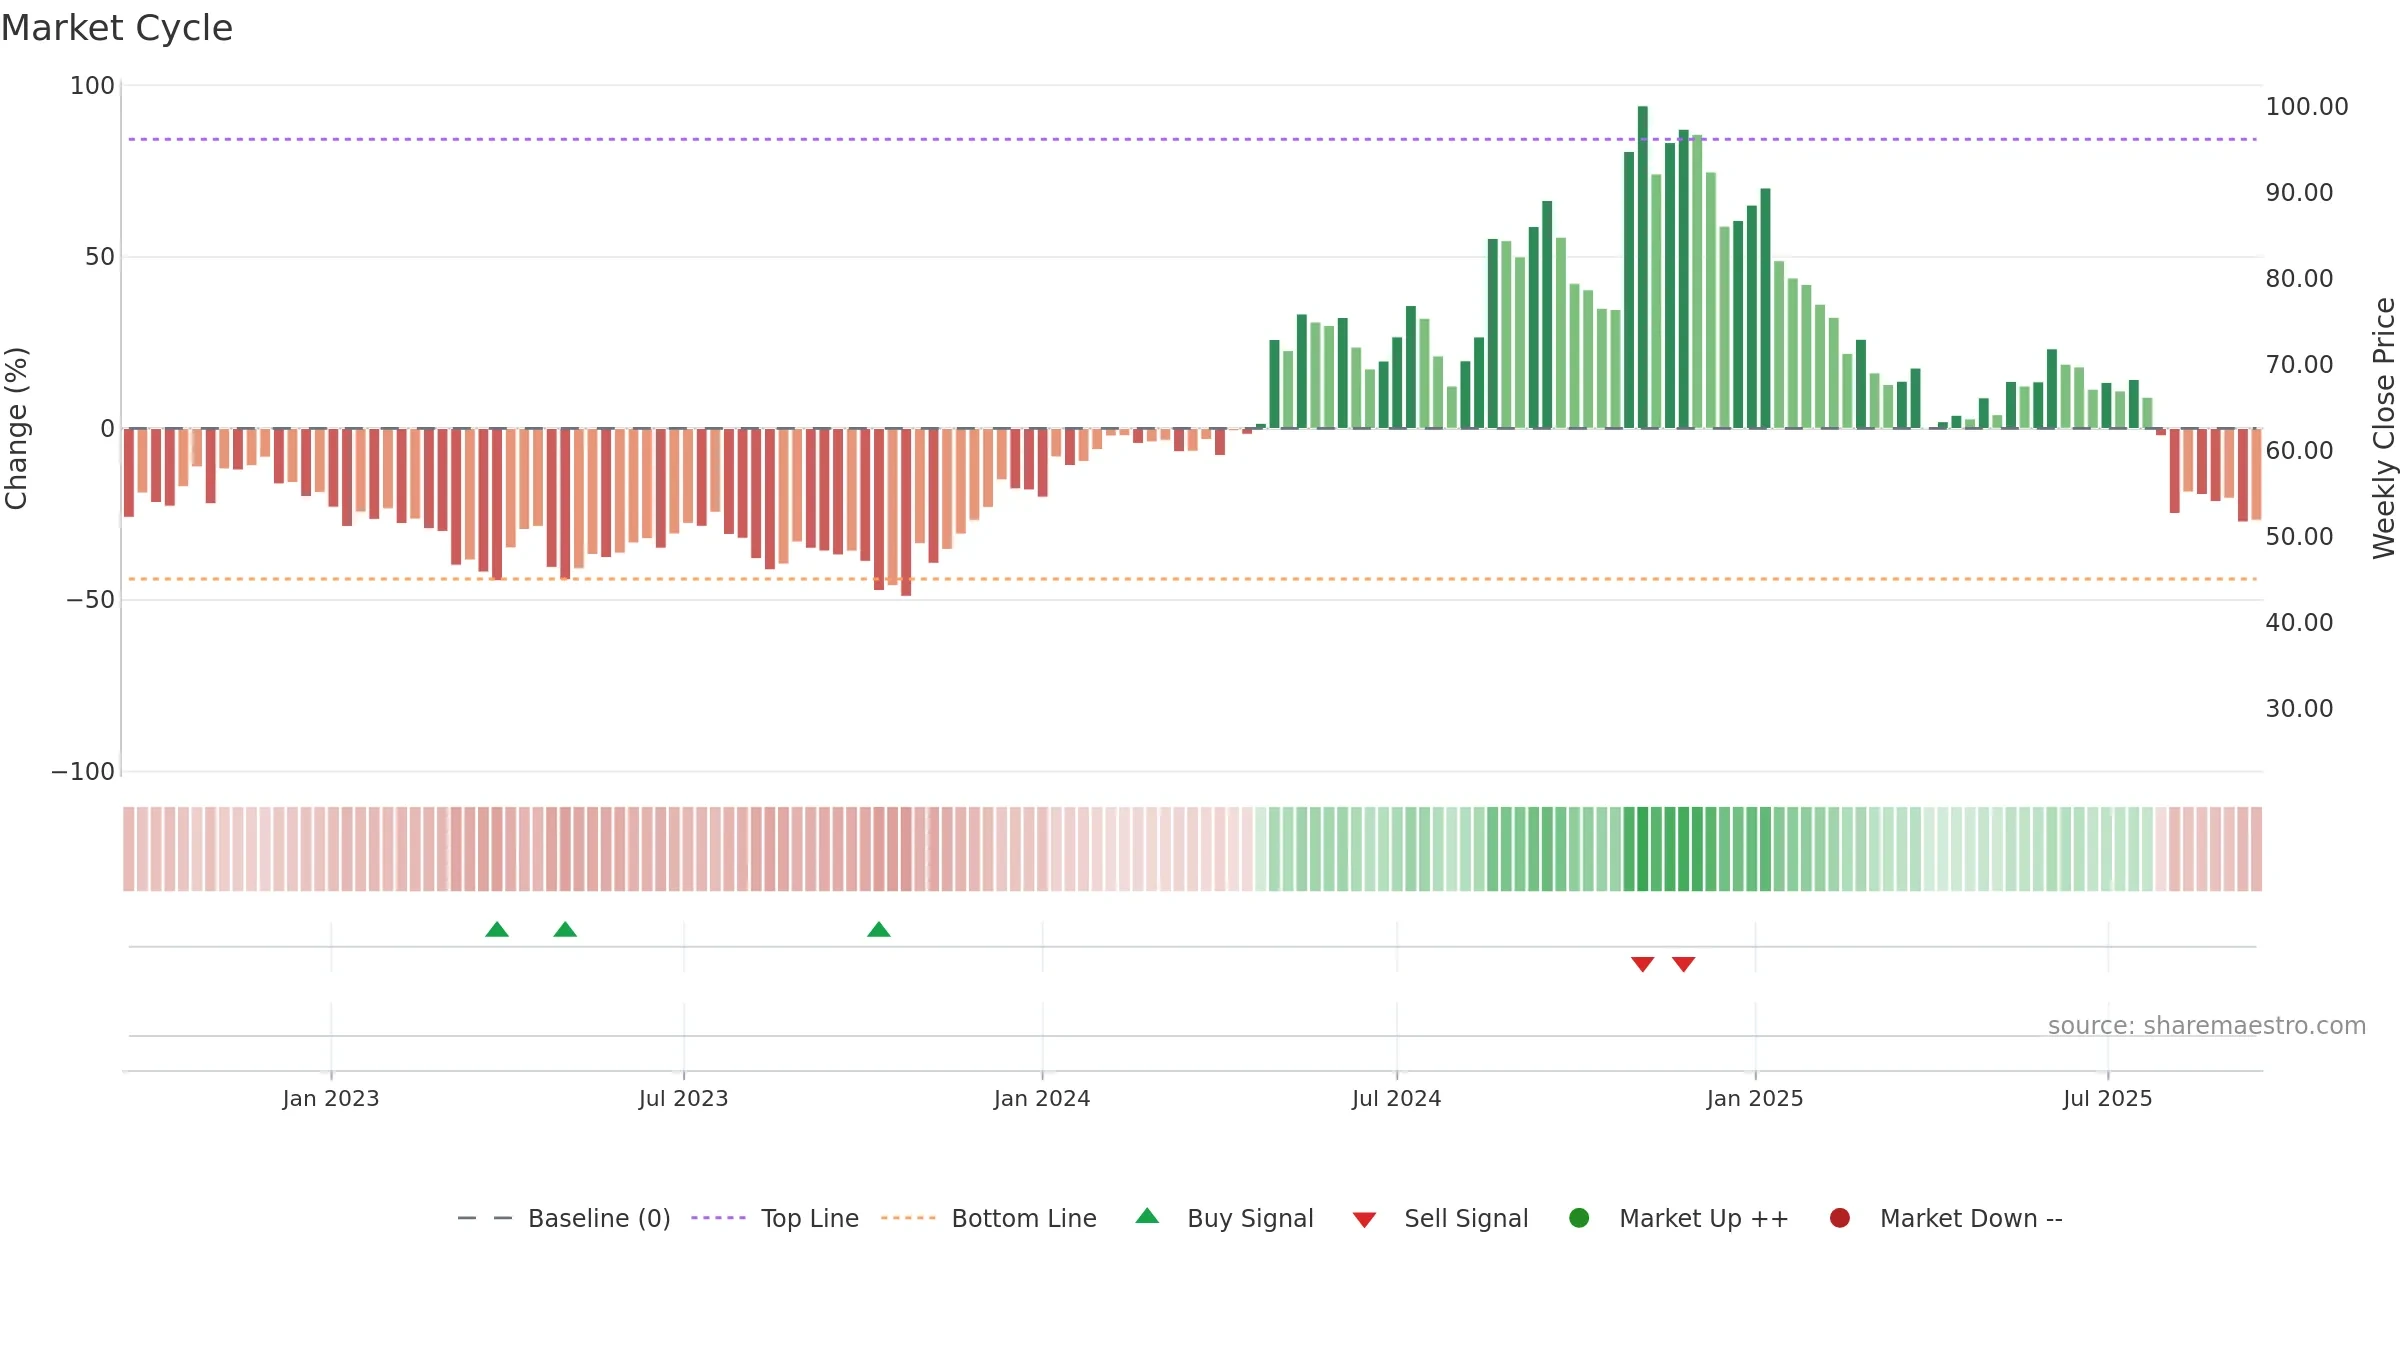Image resolution: width=2400 pixels, height=1350 pixels.
Task: Click the Jan 2024 x-axis label
Action: [1042, 1098]
